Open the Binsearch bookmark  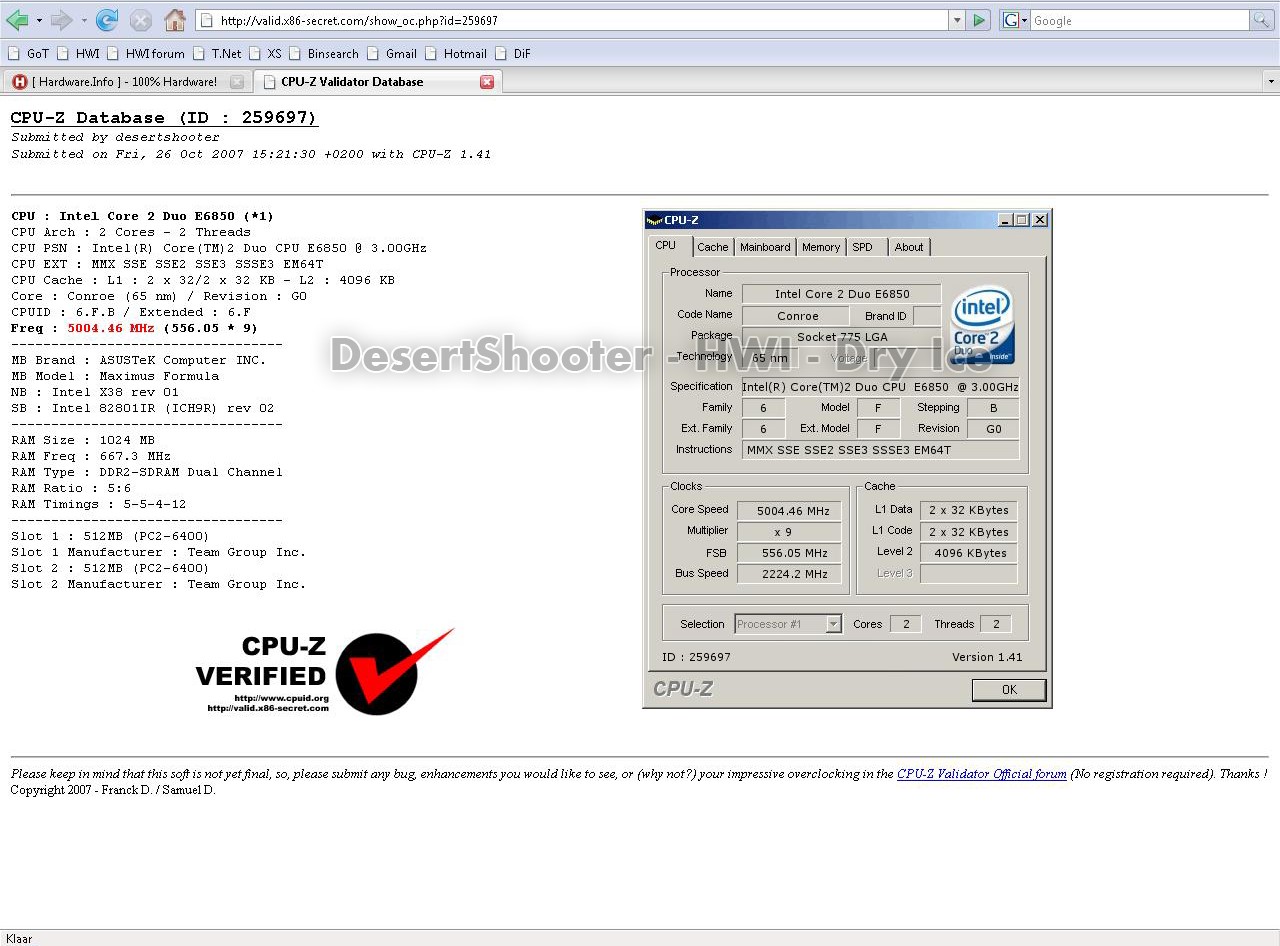pyautogui.click(x=323, y=54)
